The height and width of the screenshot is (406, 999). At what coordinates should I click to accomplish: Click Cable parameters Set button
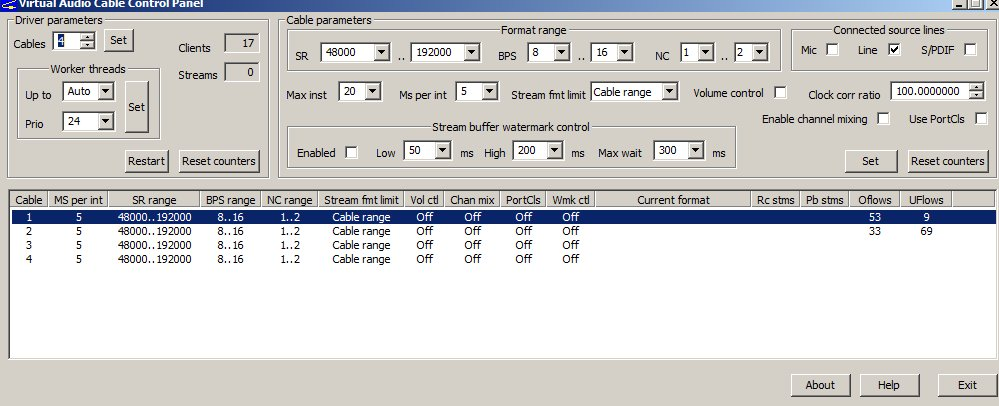(870, 161)
